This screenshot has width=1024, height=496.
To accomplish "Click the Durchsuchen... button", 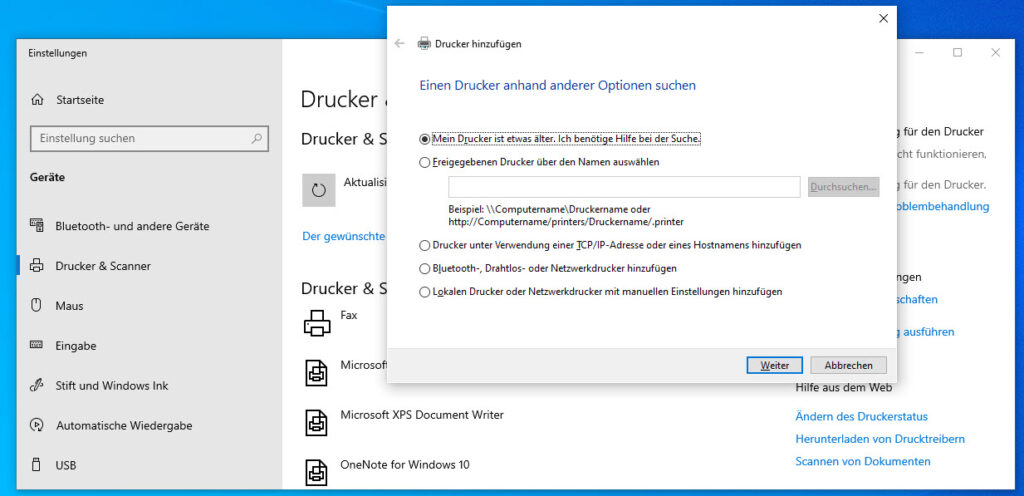I will (x=843, y=187).
